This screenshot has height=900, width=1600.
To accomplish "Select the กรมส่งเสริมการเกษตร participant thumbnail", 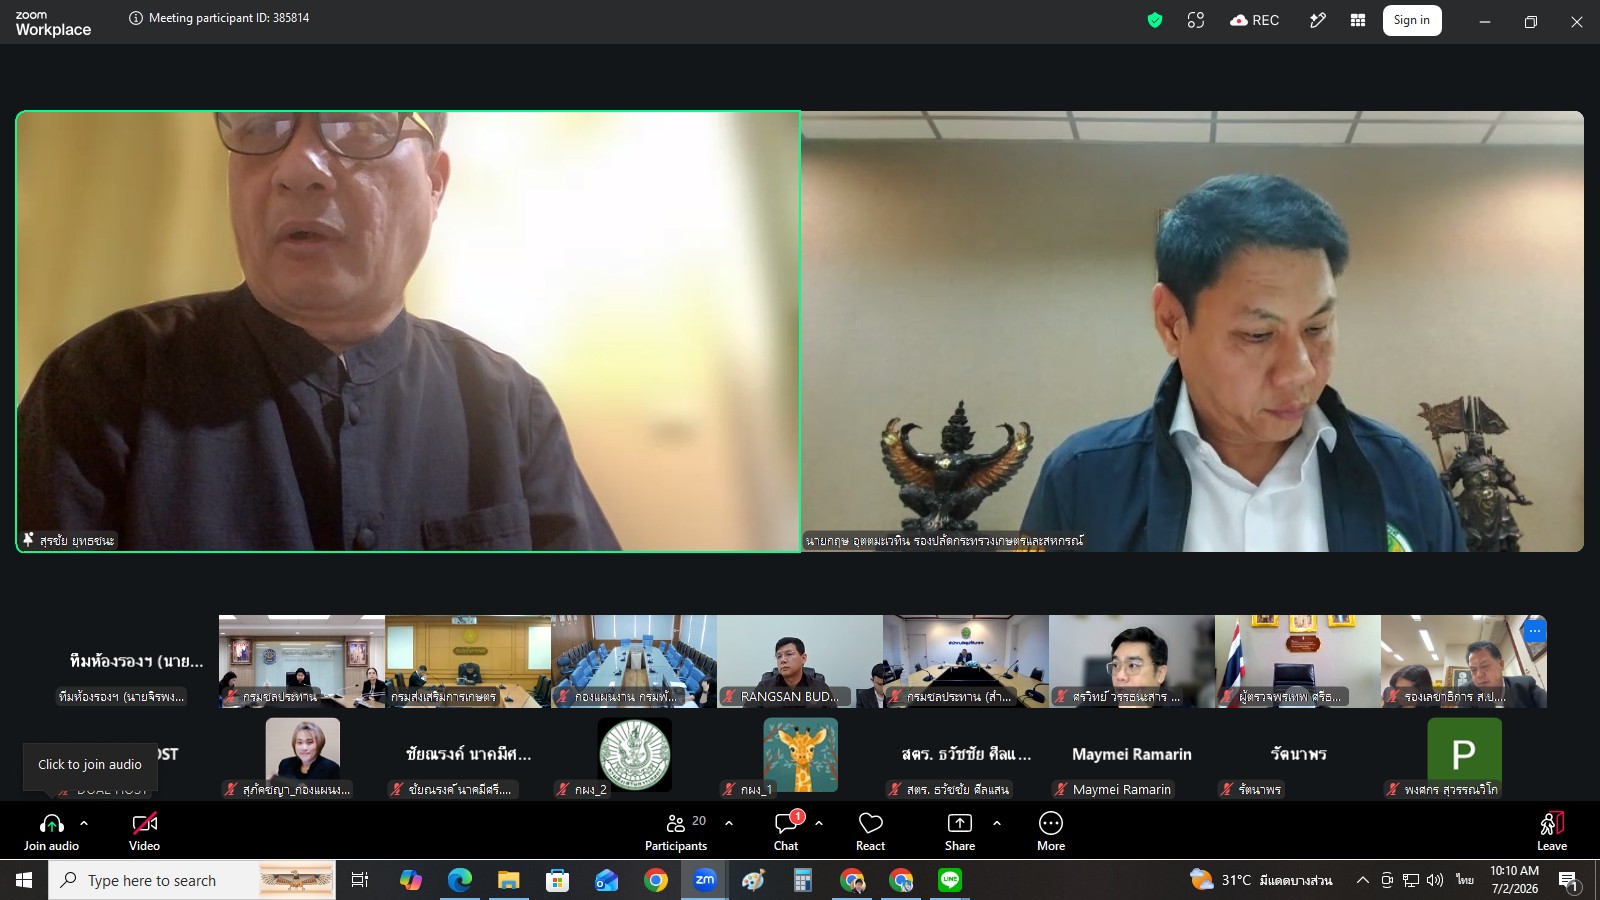I will [x=468, y=661].
